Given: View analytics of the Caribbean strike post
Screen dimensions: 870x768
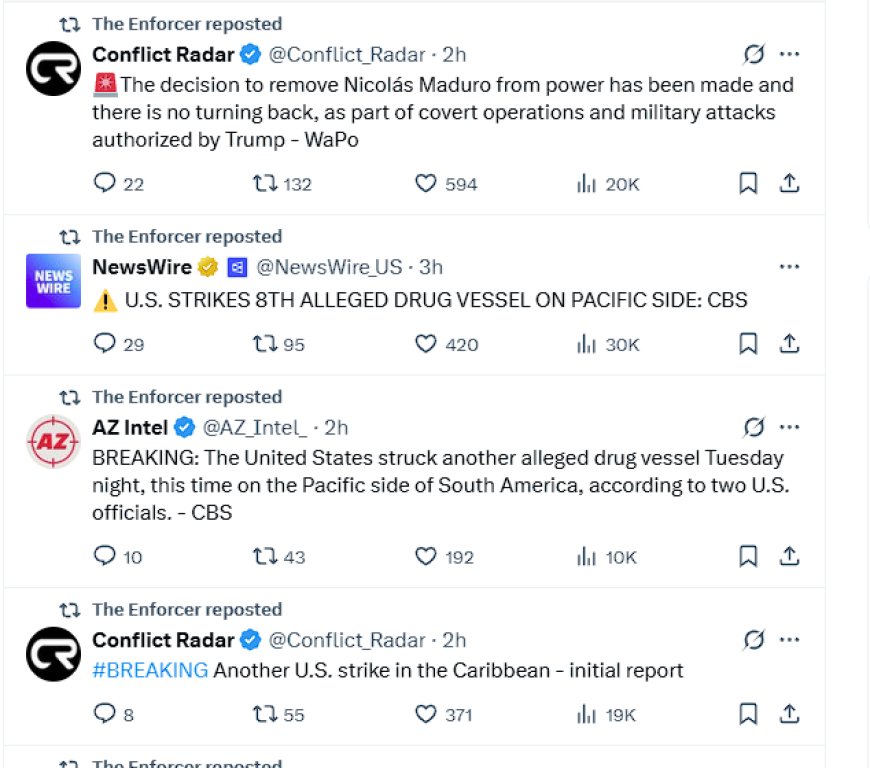Looking at the screenshot, I should coord(586,715).
